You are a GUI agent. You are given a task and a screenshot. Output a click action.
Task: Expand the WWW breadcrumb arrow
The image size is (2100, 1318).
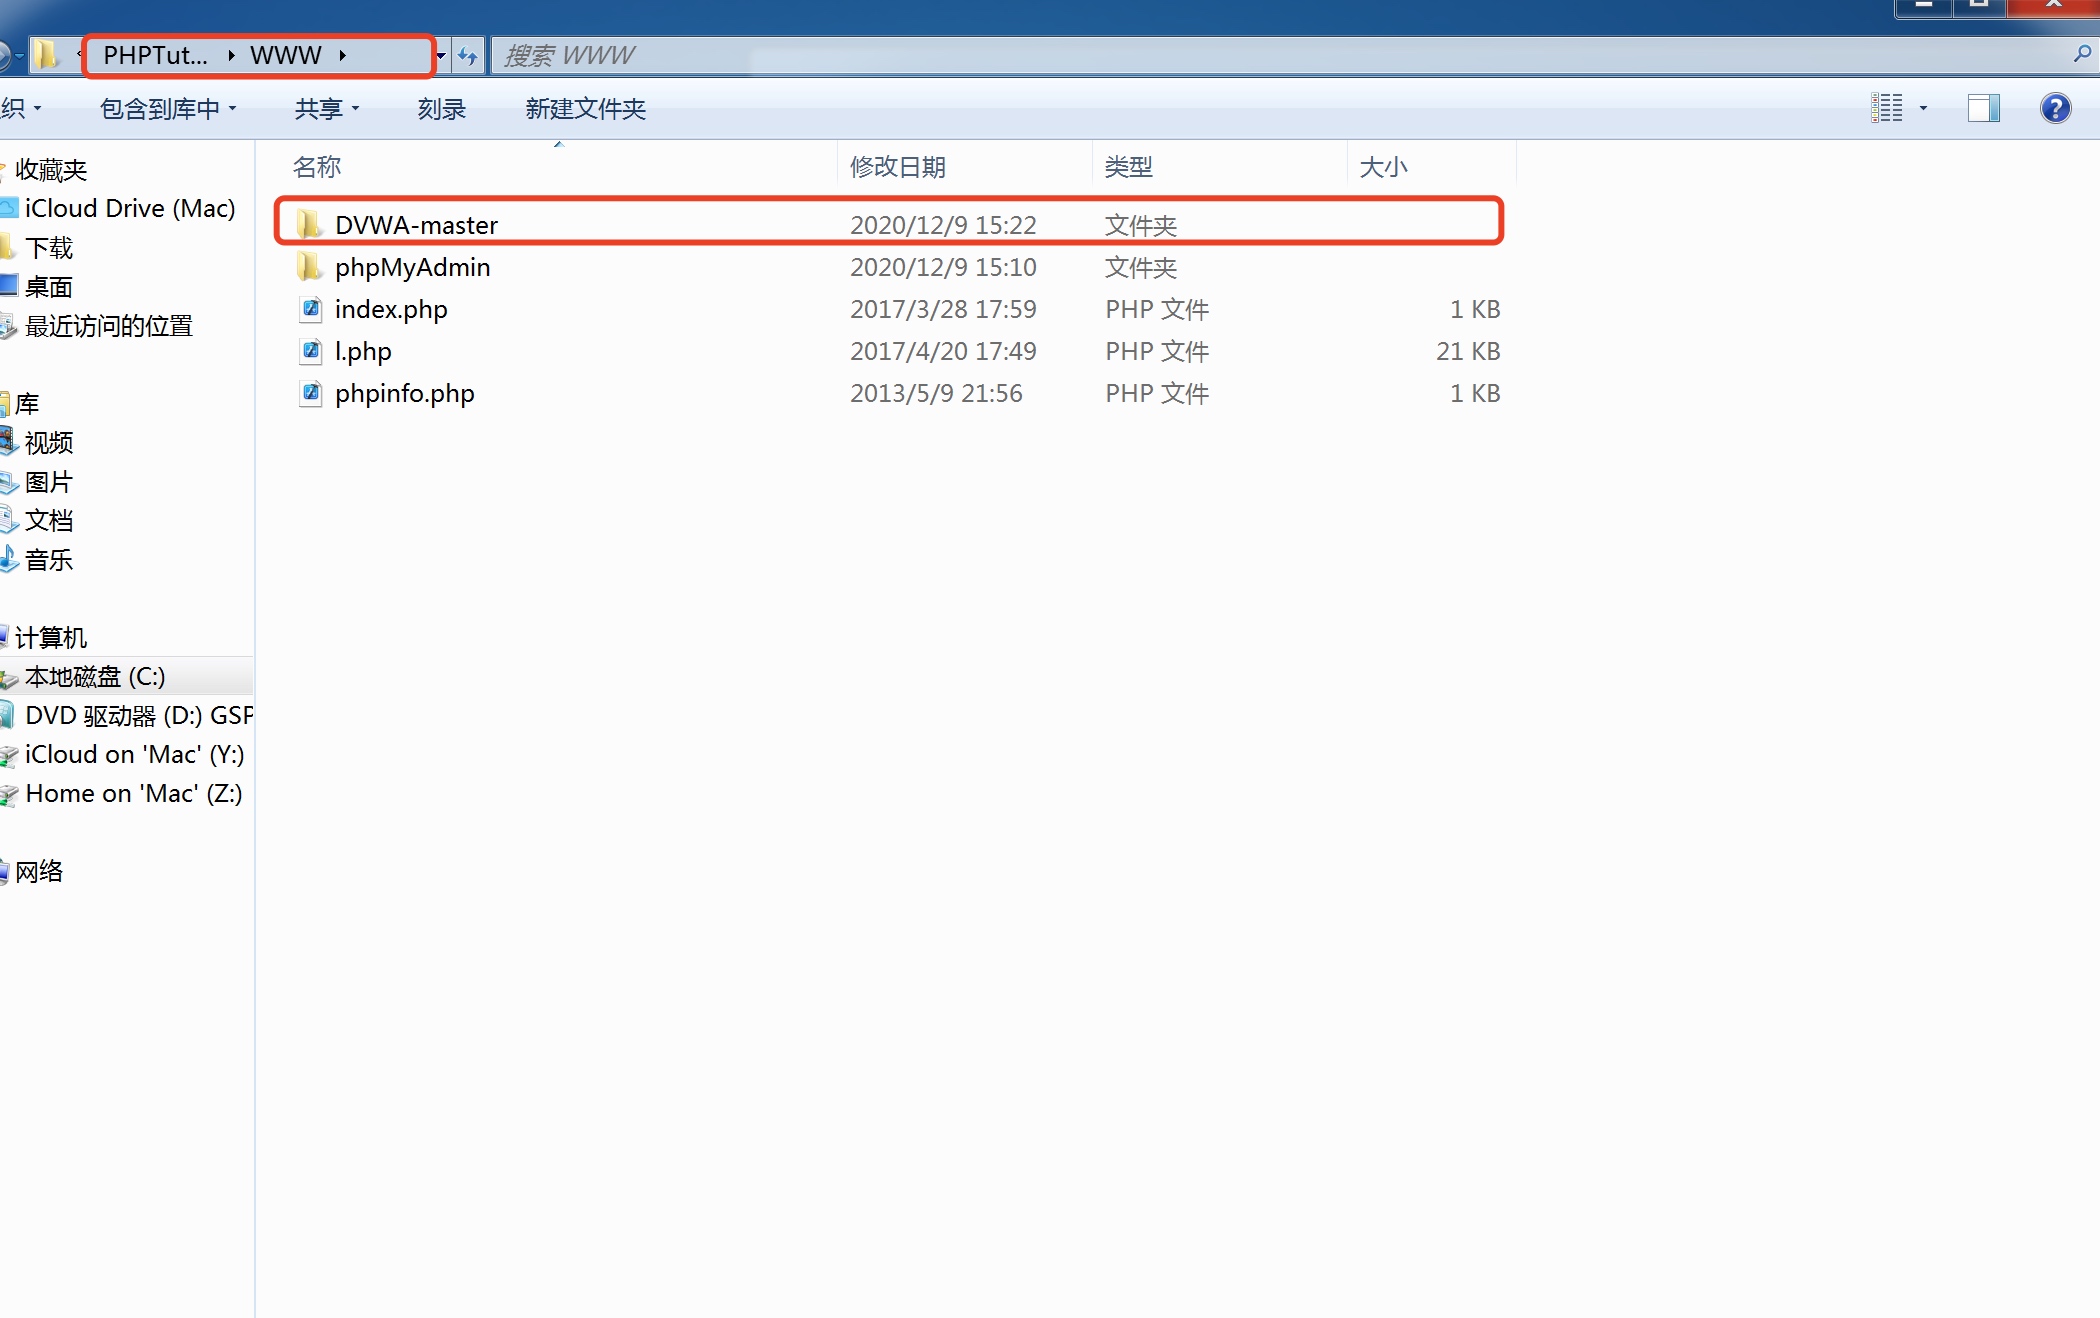point(342,56)
